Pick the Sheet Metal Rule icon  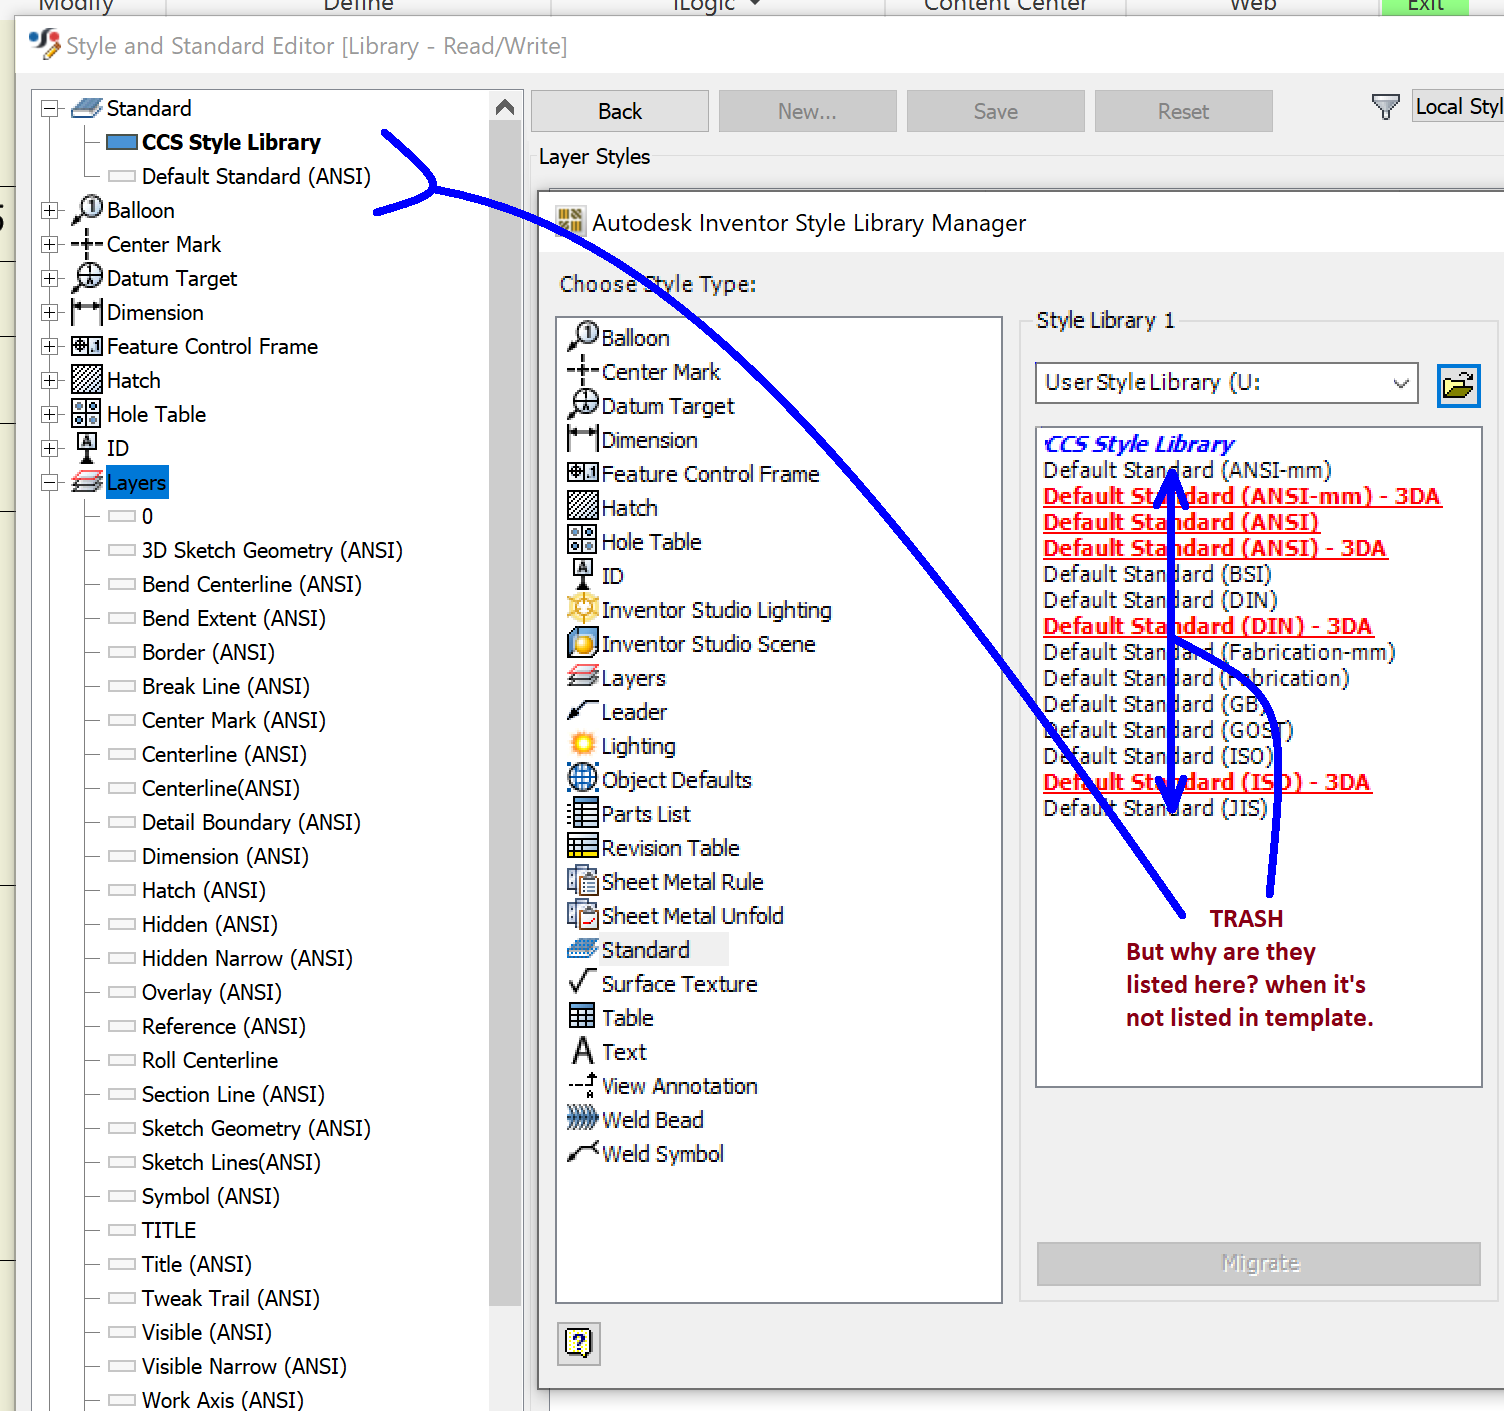[x=583, y=881]
